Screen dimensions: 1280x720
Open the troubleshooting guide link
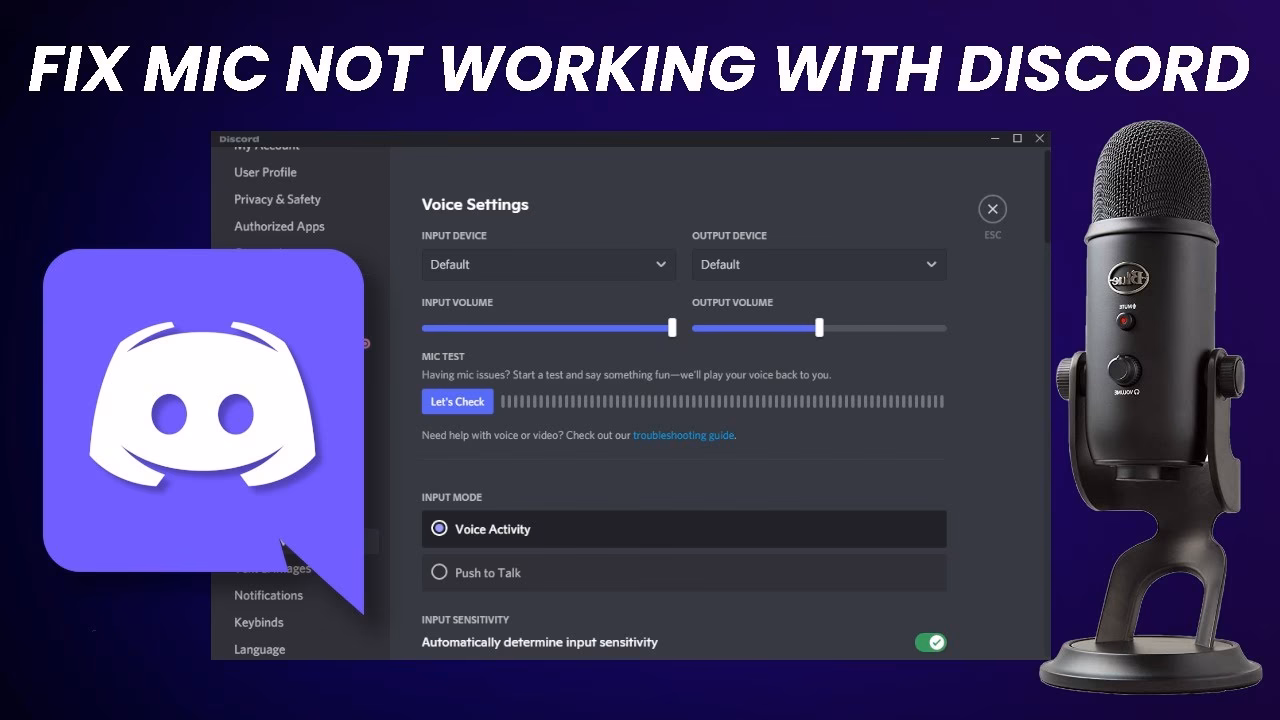click(x=684, y=435)
